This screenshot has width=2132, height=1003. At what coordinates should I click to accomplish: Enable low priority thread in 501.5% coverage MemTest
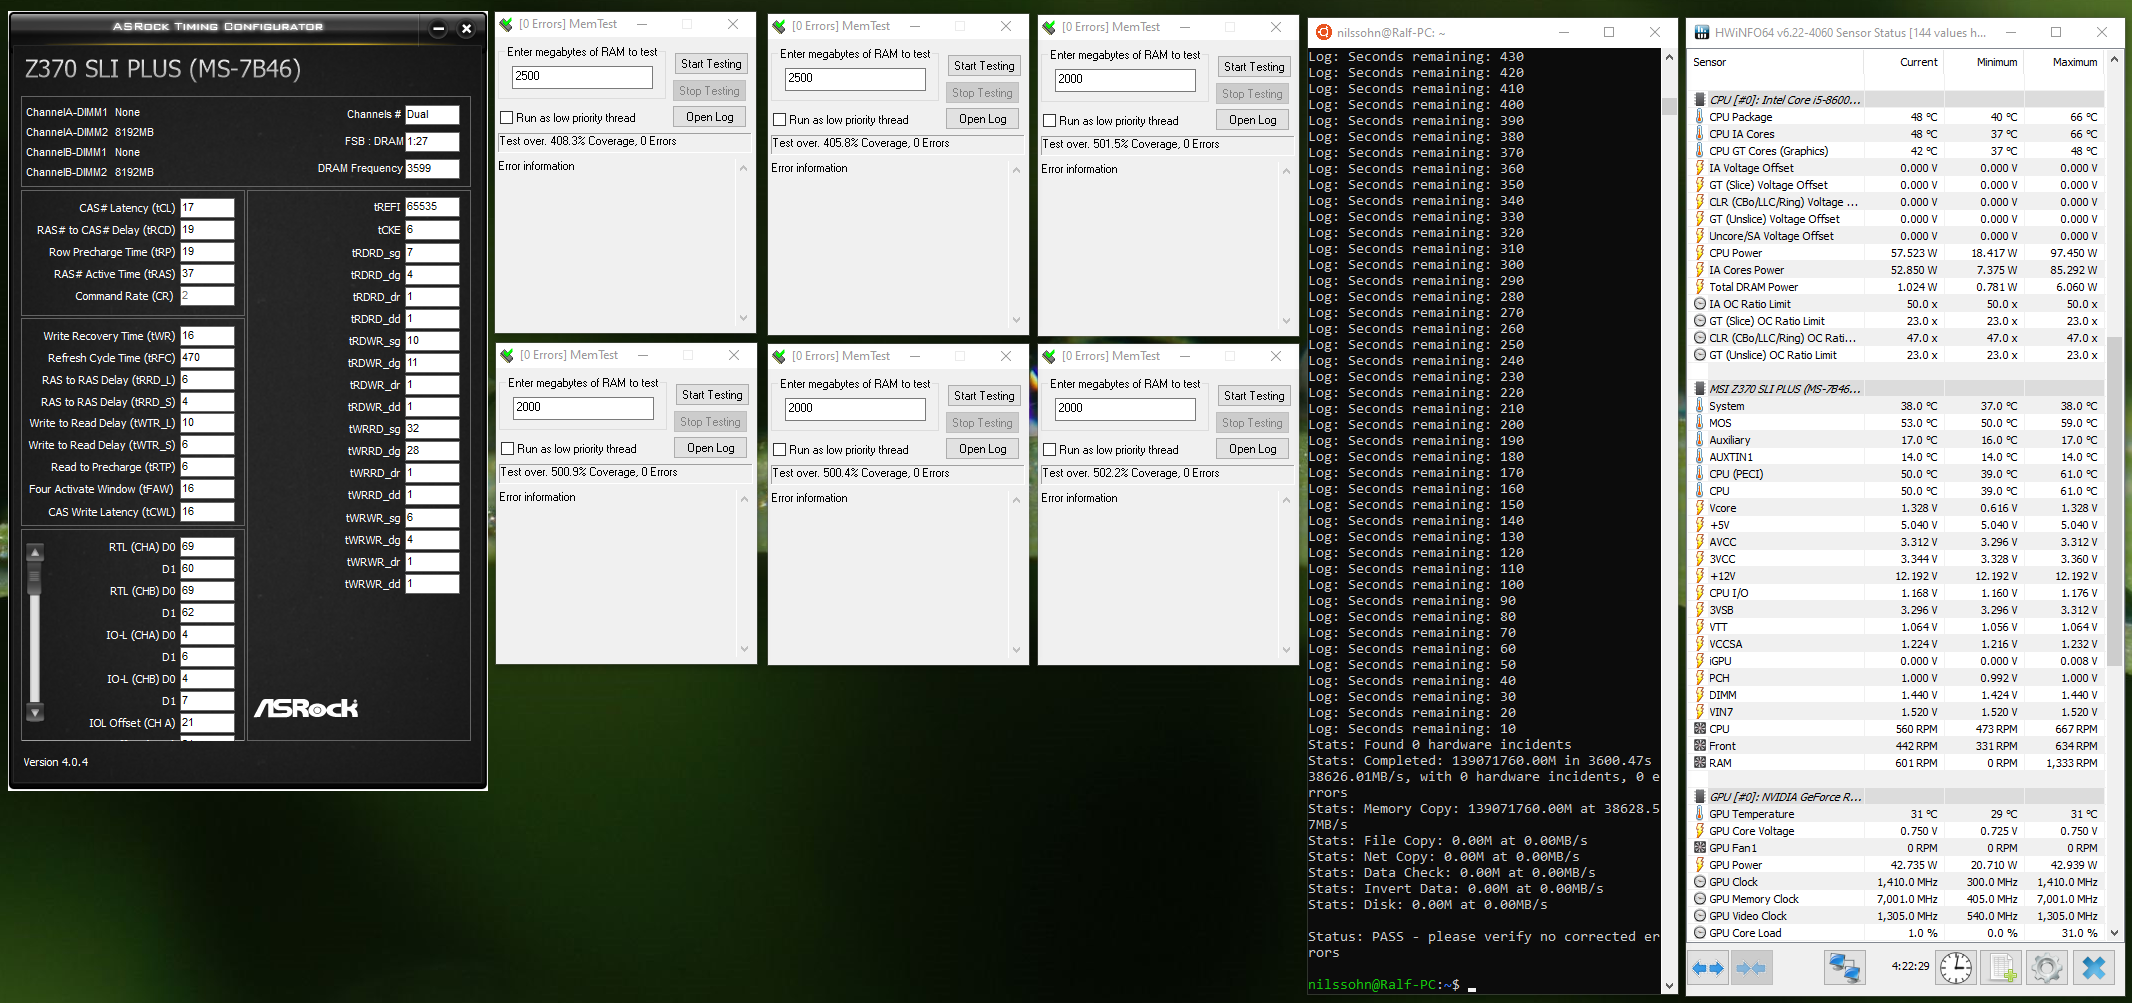(1050, 121)
